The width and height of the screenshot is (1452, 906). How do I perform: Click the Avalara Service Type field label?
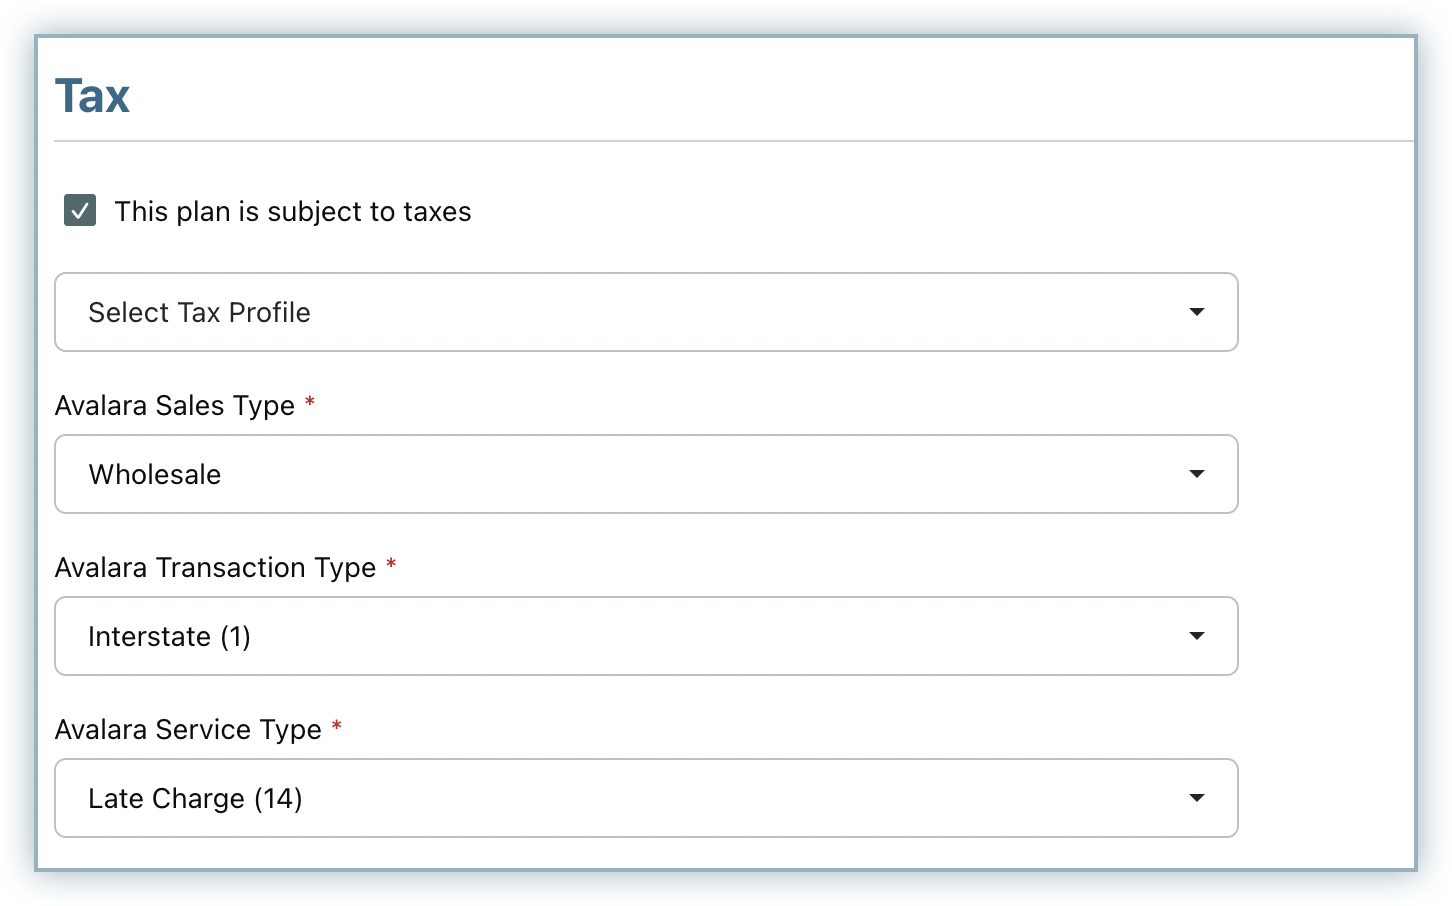point(188,730)
